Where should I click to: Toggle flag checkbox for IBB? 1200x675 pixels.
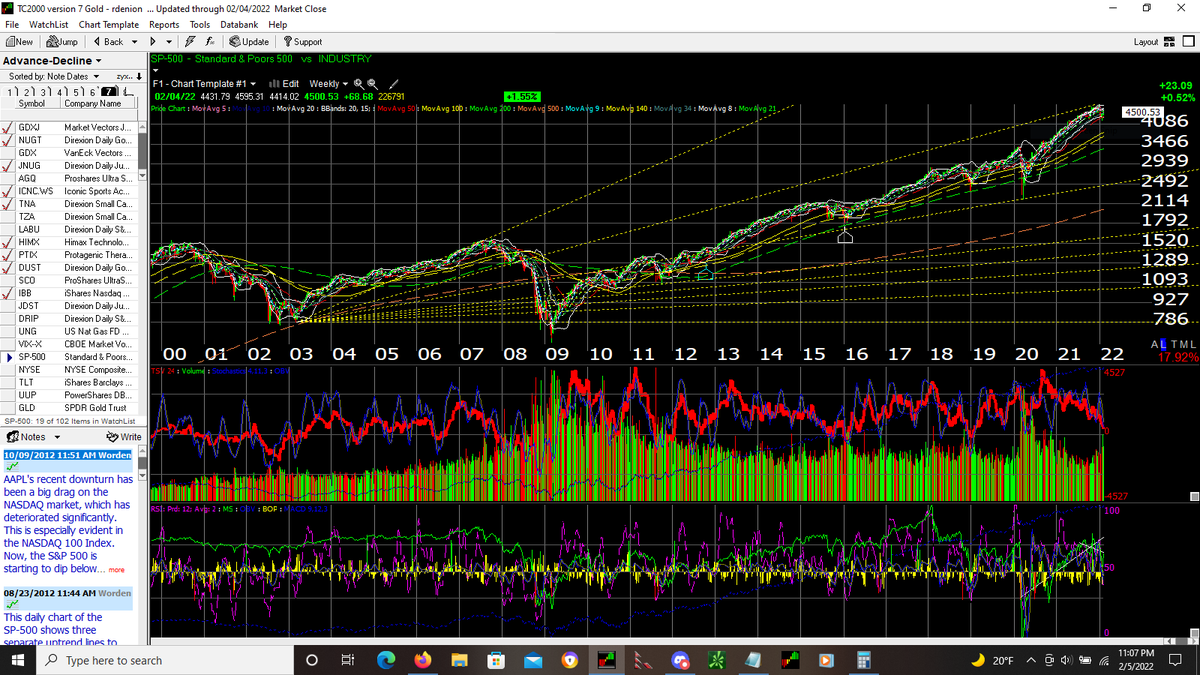tap(8, 293)
